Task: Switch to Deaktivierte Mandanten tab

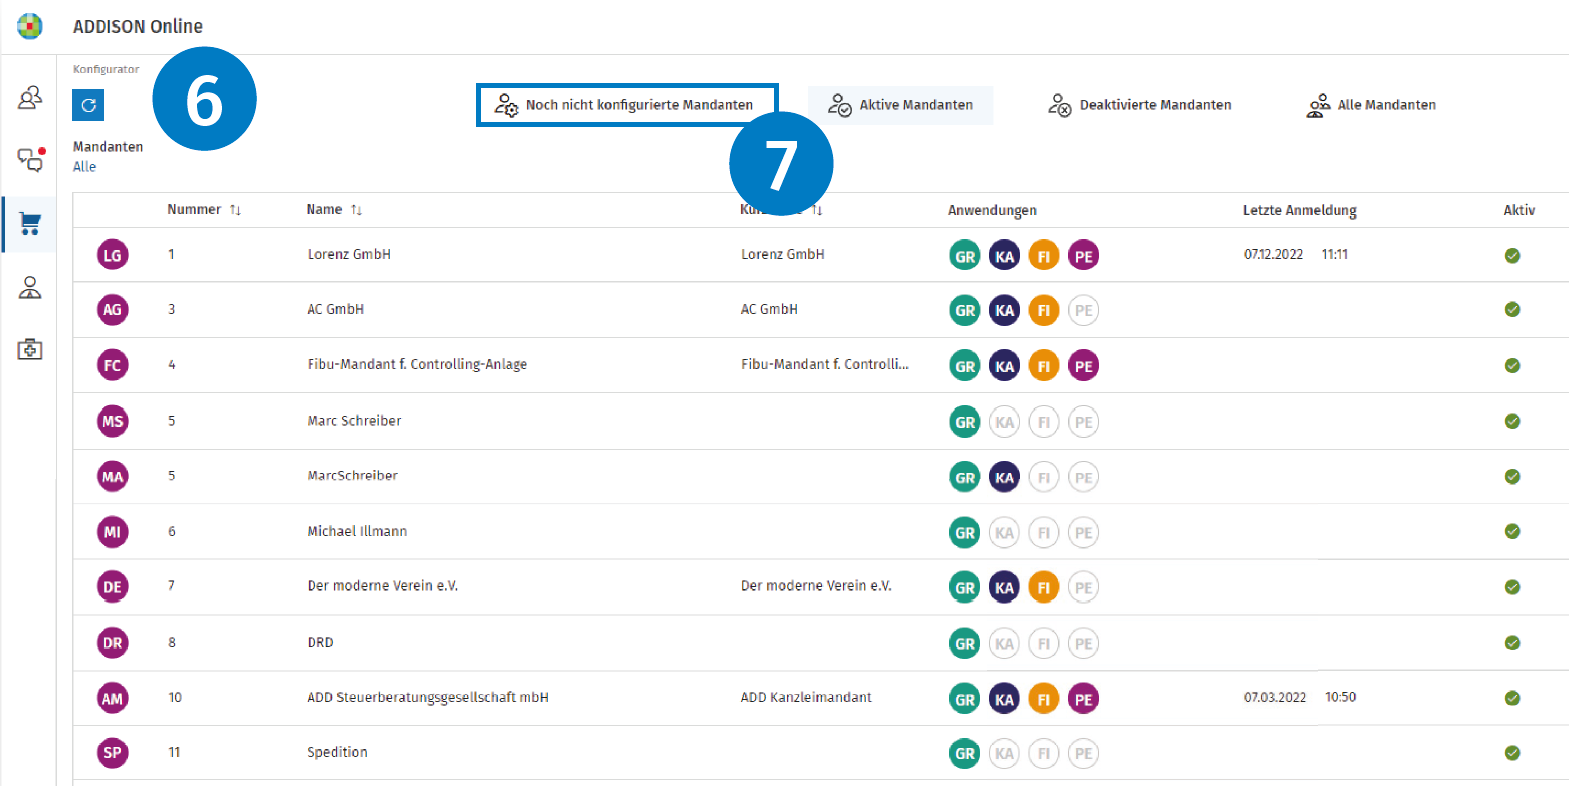Action: pos(1139,105)
